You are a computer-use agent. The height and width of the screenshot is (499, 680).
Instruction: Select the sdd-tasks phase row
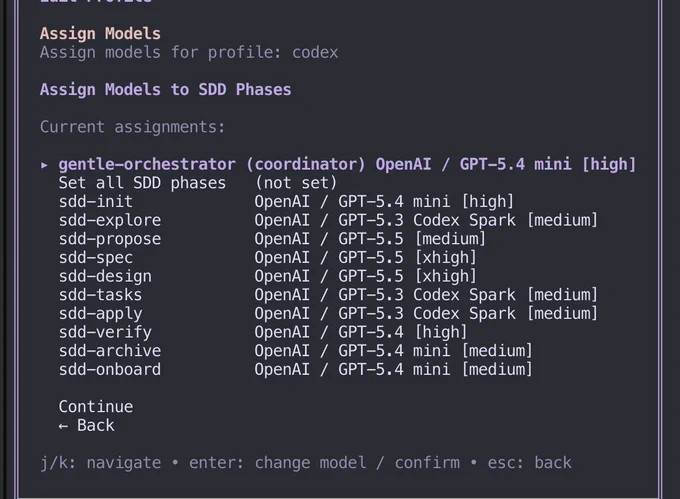click(328, 295)
